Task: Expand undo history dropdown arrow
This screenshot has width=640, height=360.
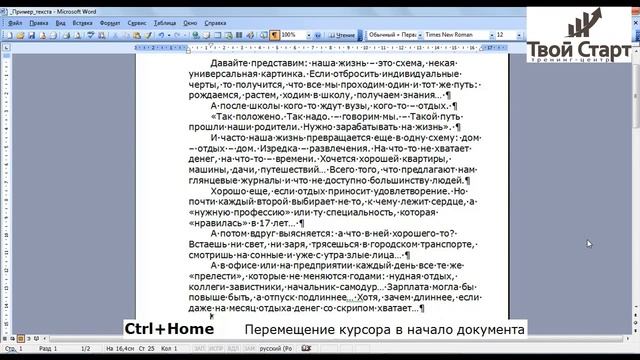Action: point(169,36)
